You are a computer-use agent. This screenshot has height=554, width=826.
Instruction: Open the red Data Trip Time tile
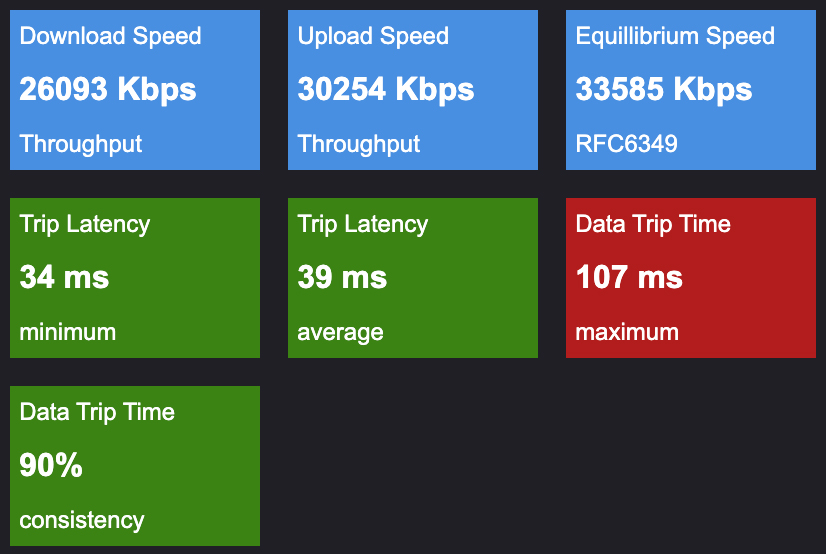coord(691,278)
